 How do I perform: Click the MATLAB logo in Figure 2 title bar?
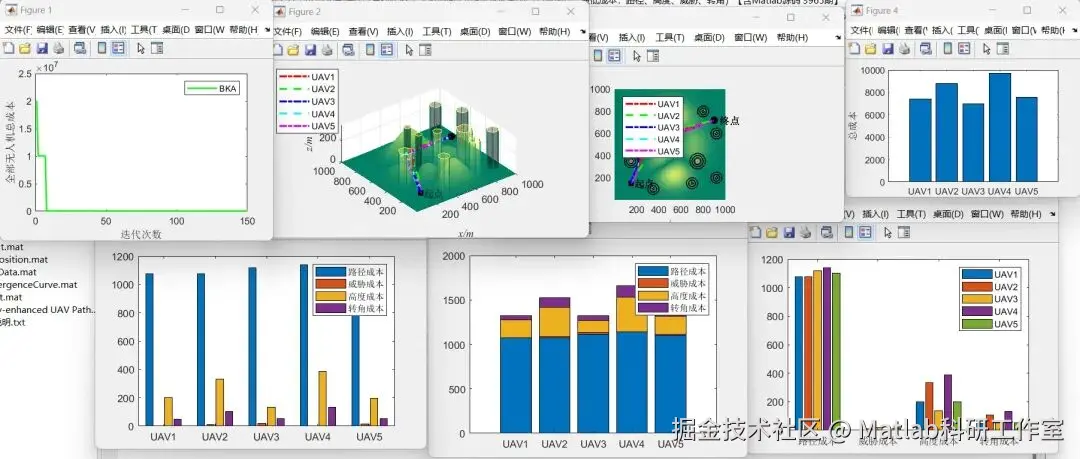[280, 12]
